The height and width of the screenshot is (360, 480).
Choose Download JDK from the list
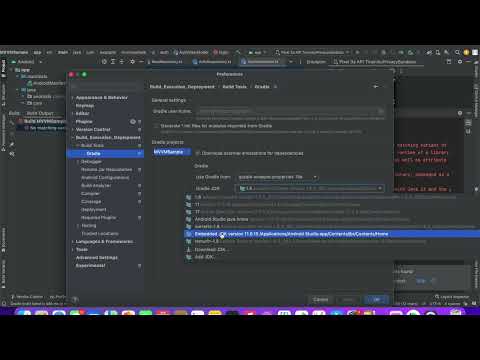pyautogui.click(x=210, y=249)
